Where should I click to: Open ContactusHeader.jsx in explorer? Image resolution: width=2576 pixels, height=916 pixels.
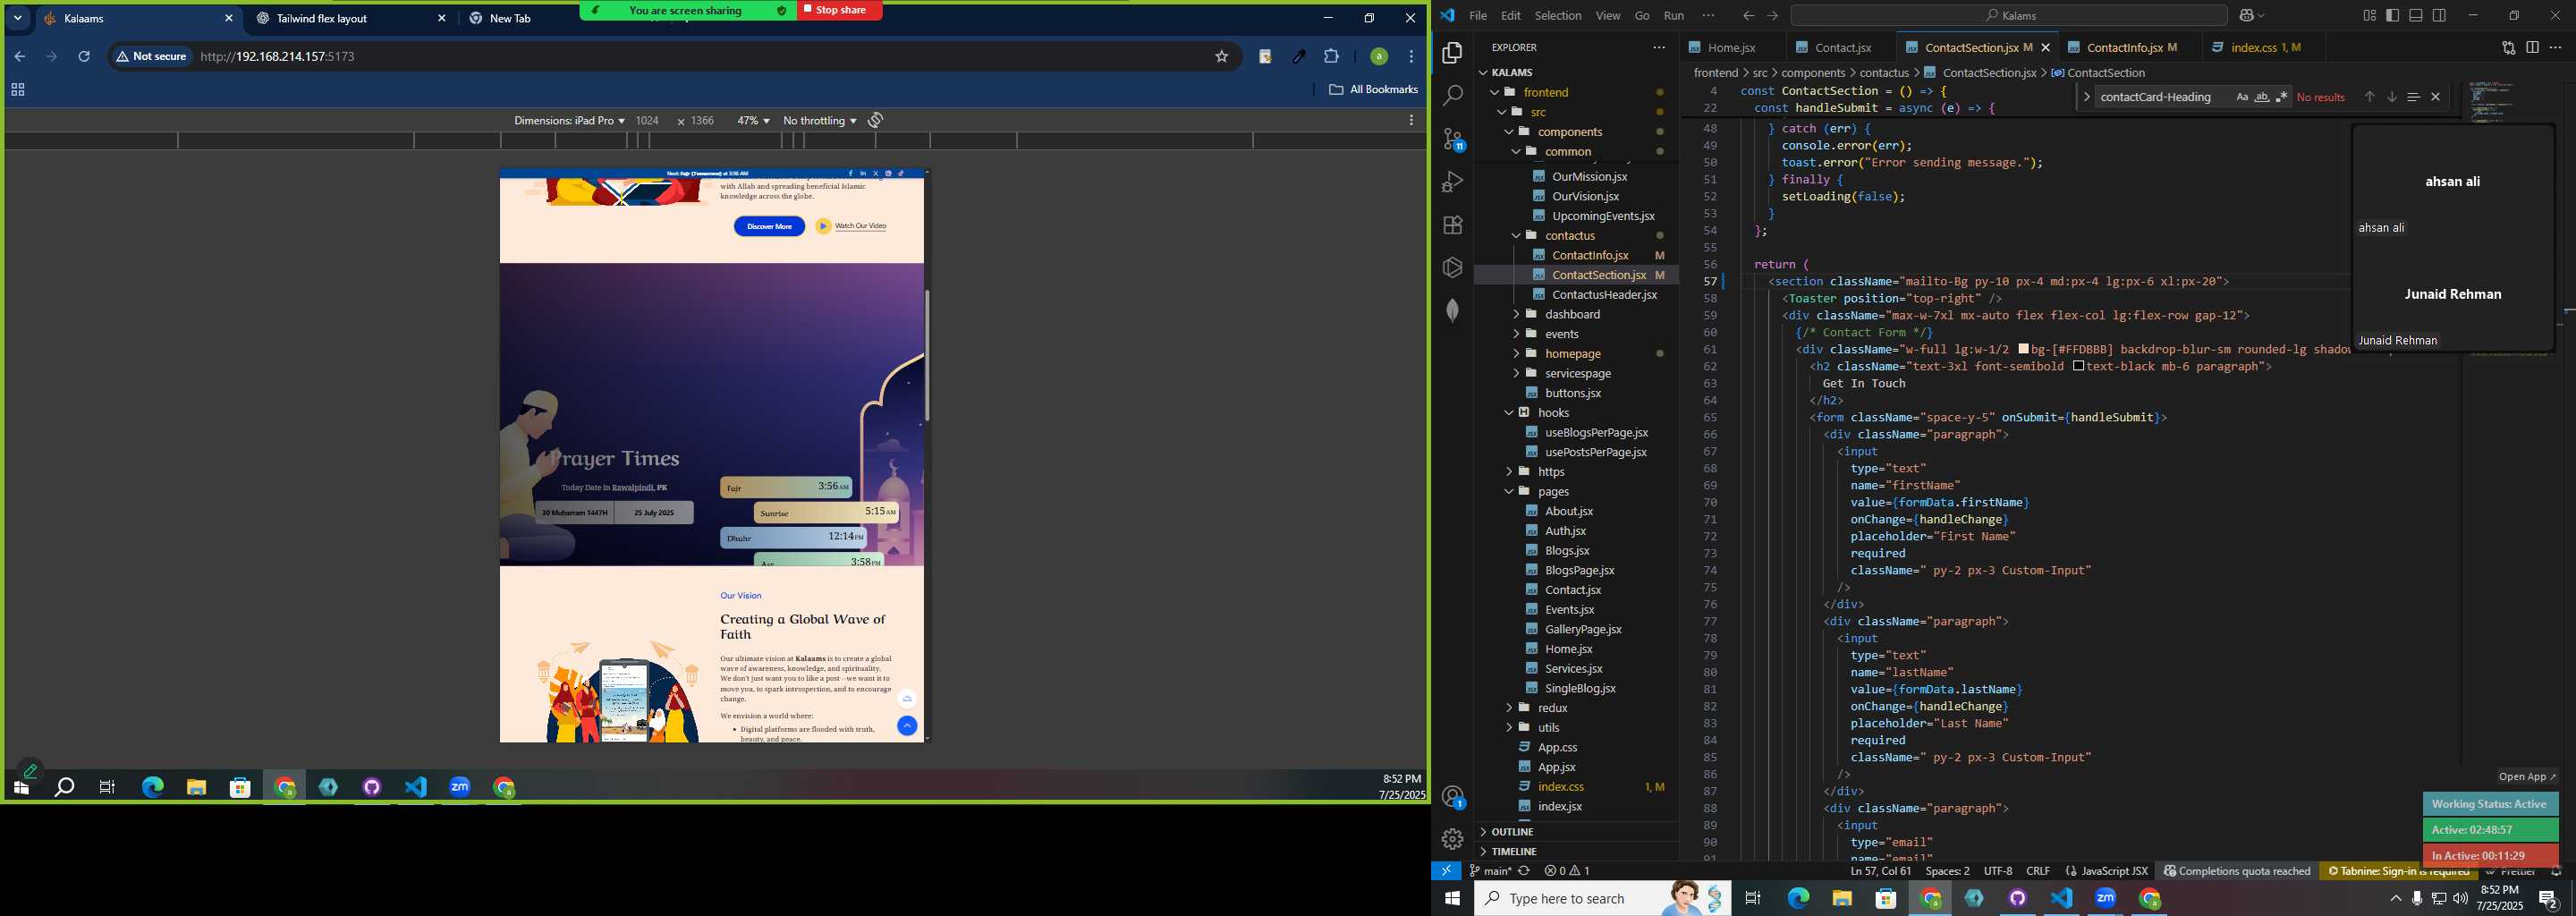click(1604, 295)
